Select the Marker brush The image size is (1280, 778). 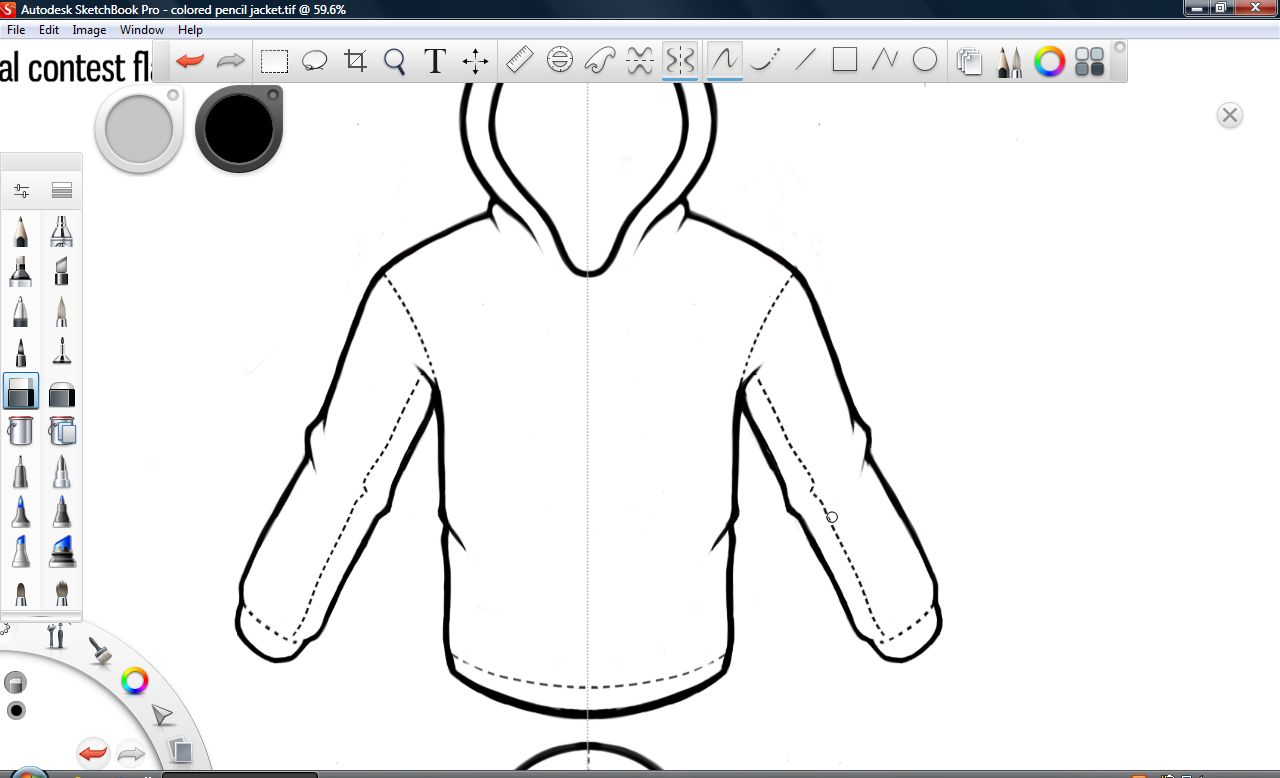pyautogui.click(x=21, y=271)
